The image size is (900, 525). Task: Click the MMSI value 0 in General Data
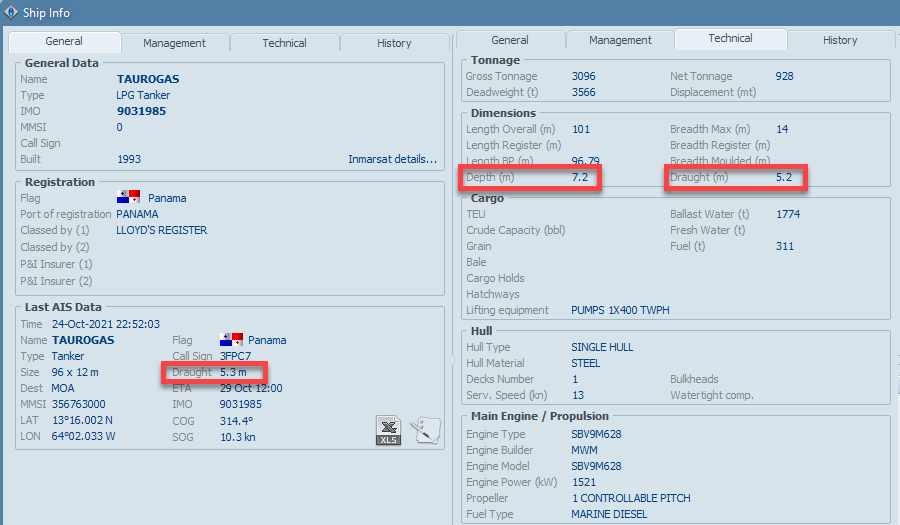tap(119, 127)
